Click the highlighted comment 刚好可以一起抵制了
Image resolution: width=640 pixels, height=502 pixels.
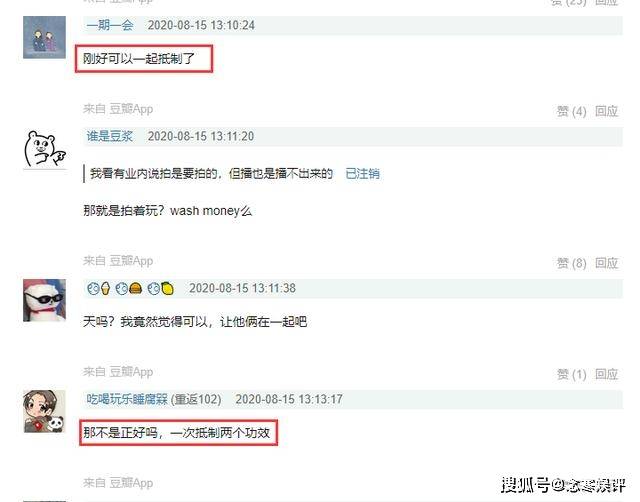click(139, 59)
